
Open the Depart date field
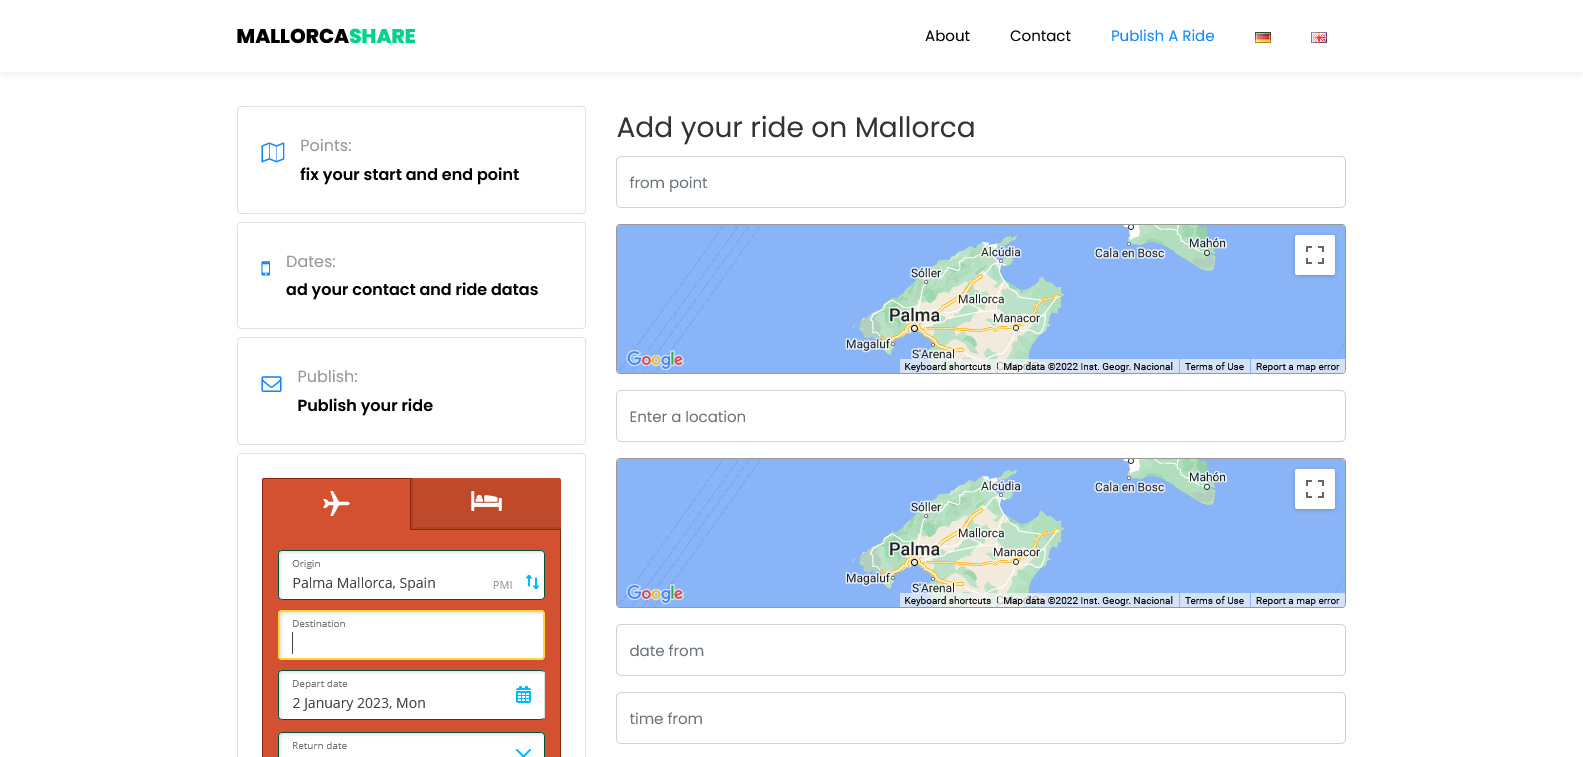coord(411,695)
